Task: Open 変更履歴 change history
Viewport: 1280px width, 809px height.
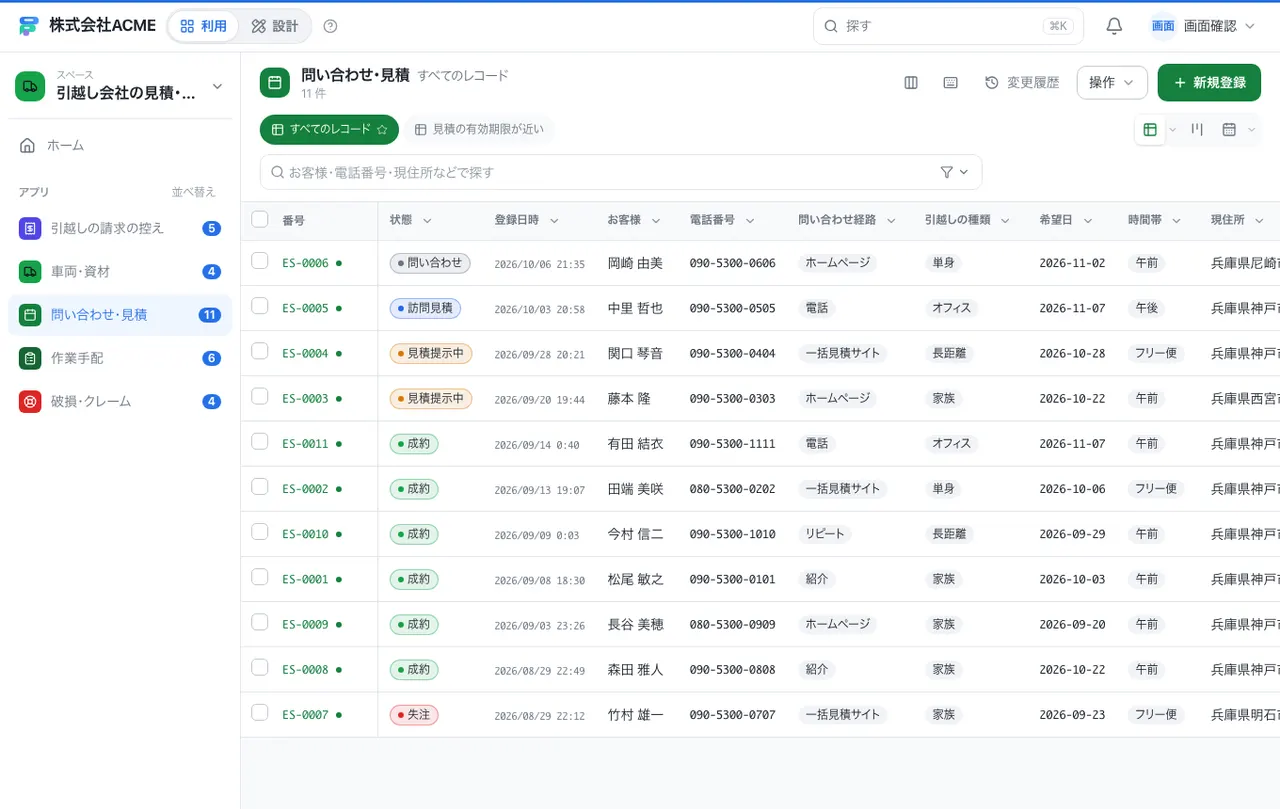Action: (x=1022, y=83)
